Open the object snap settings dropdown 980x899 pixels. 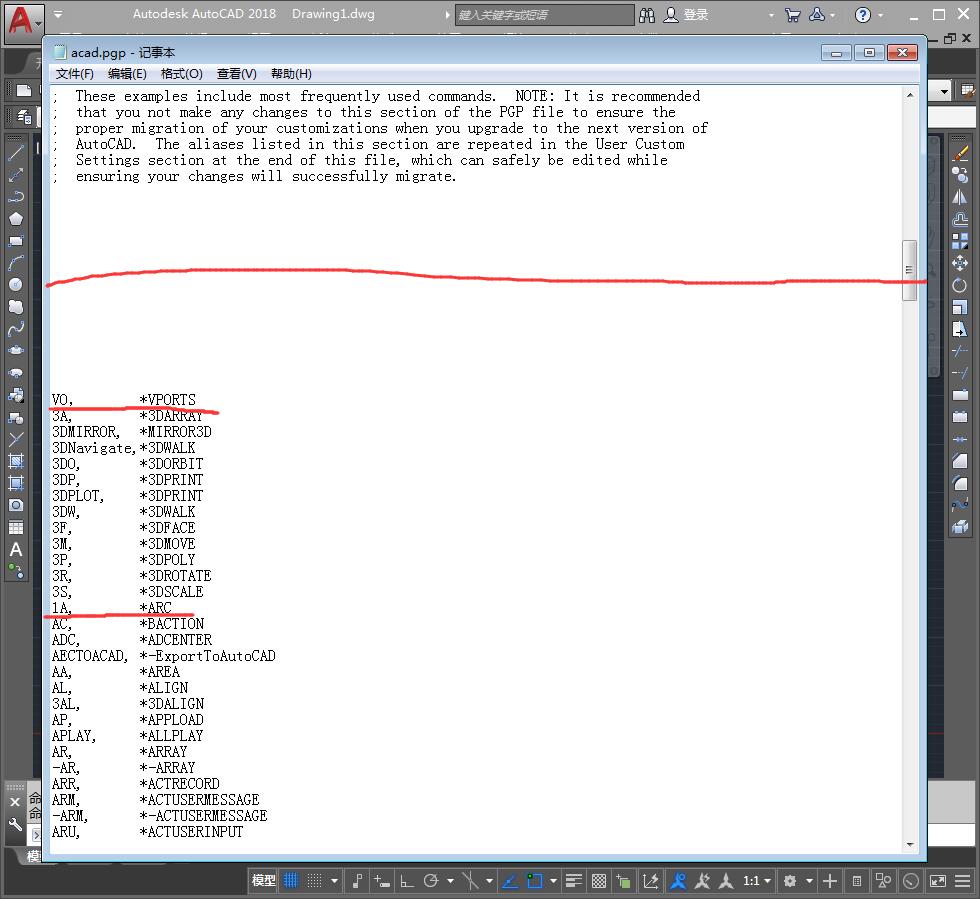(553, 881)
